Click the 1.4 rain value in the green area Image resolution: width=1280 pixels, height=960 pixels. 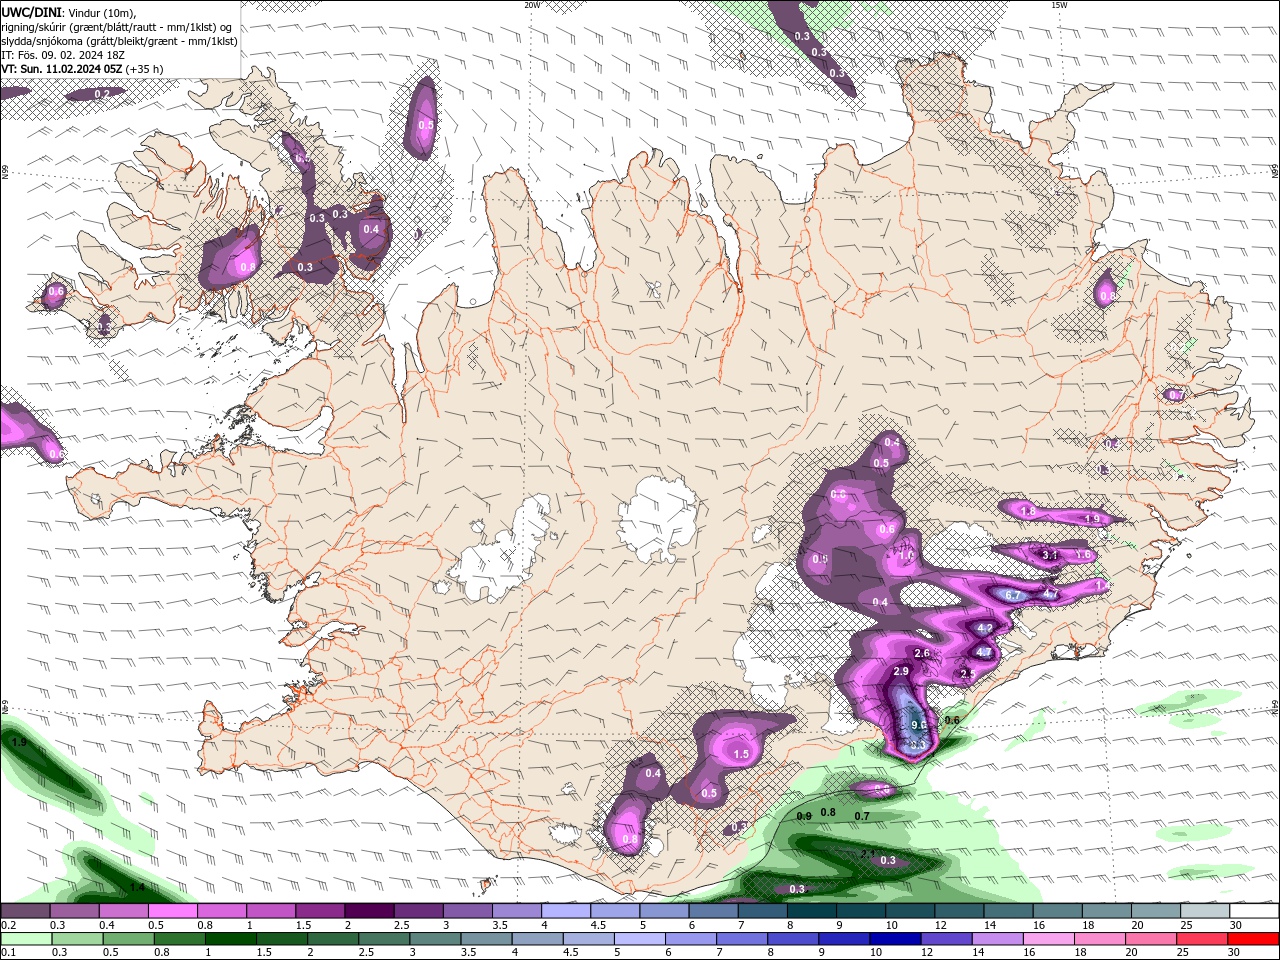click(x=138, y=887)
